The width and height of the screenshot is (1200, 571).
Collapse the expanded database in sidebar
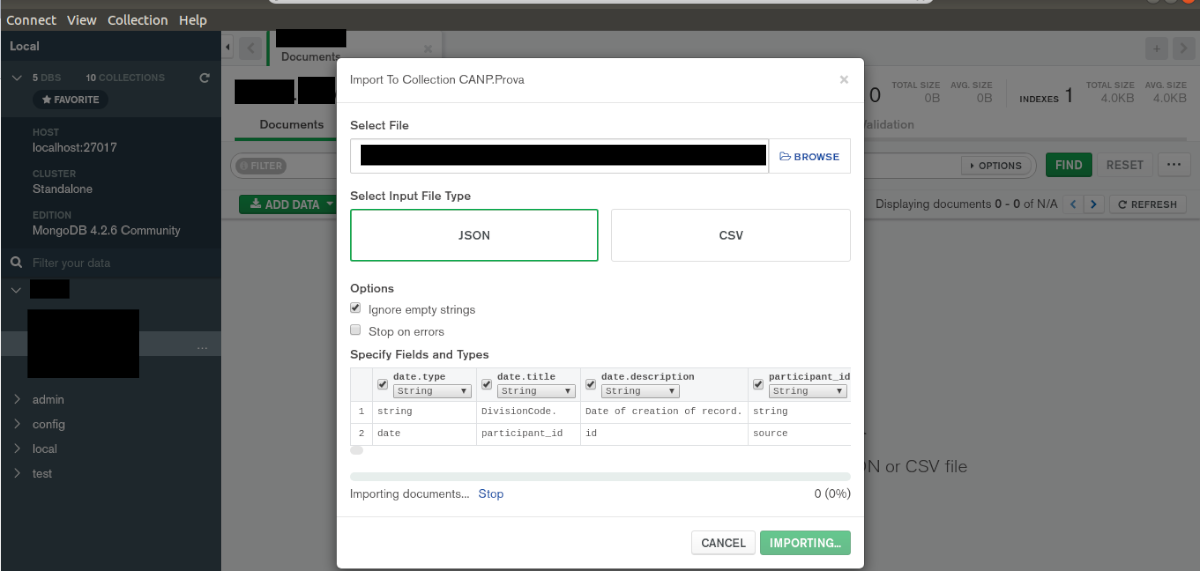[x=16, y=290]
